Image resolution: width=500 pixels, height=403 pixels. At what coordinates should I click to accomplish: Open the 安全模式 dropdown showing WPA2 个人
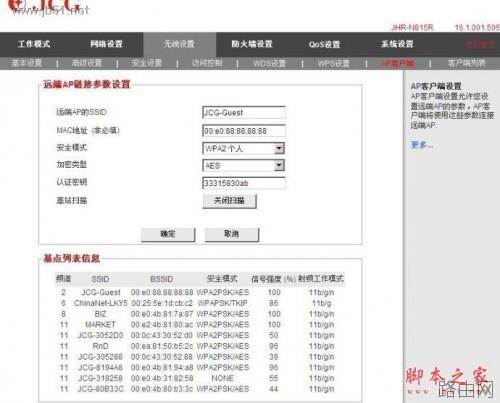point(243,149)
